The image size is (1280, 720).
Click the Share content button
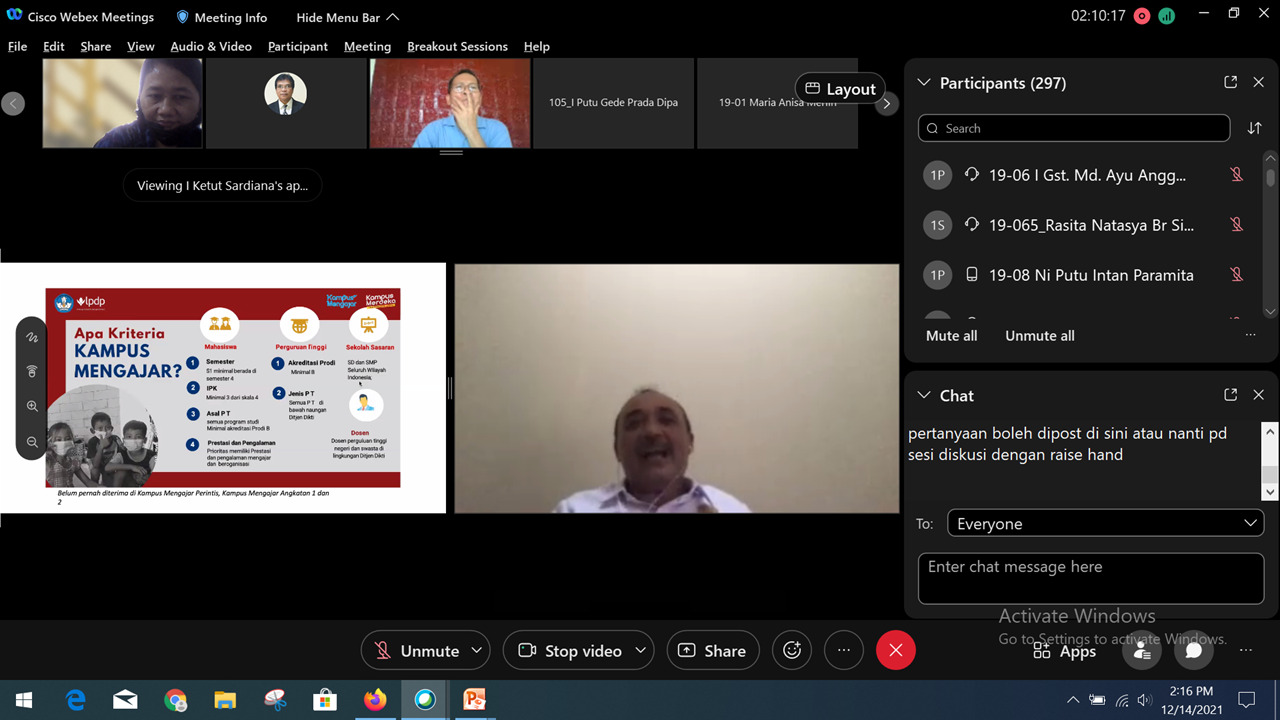tap(713, 650)
